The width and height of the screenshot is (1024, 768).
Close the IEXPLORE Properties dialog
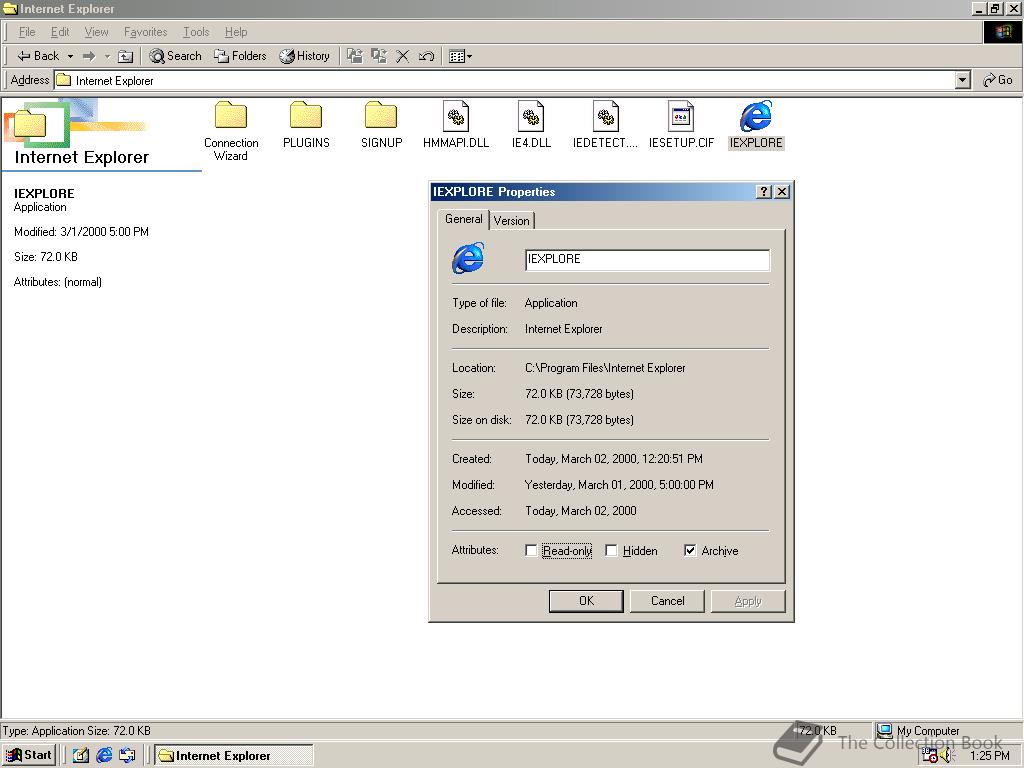[782, 191]
